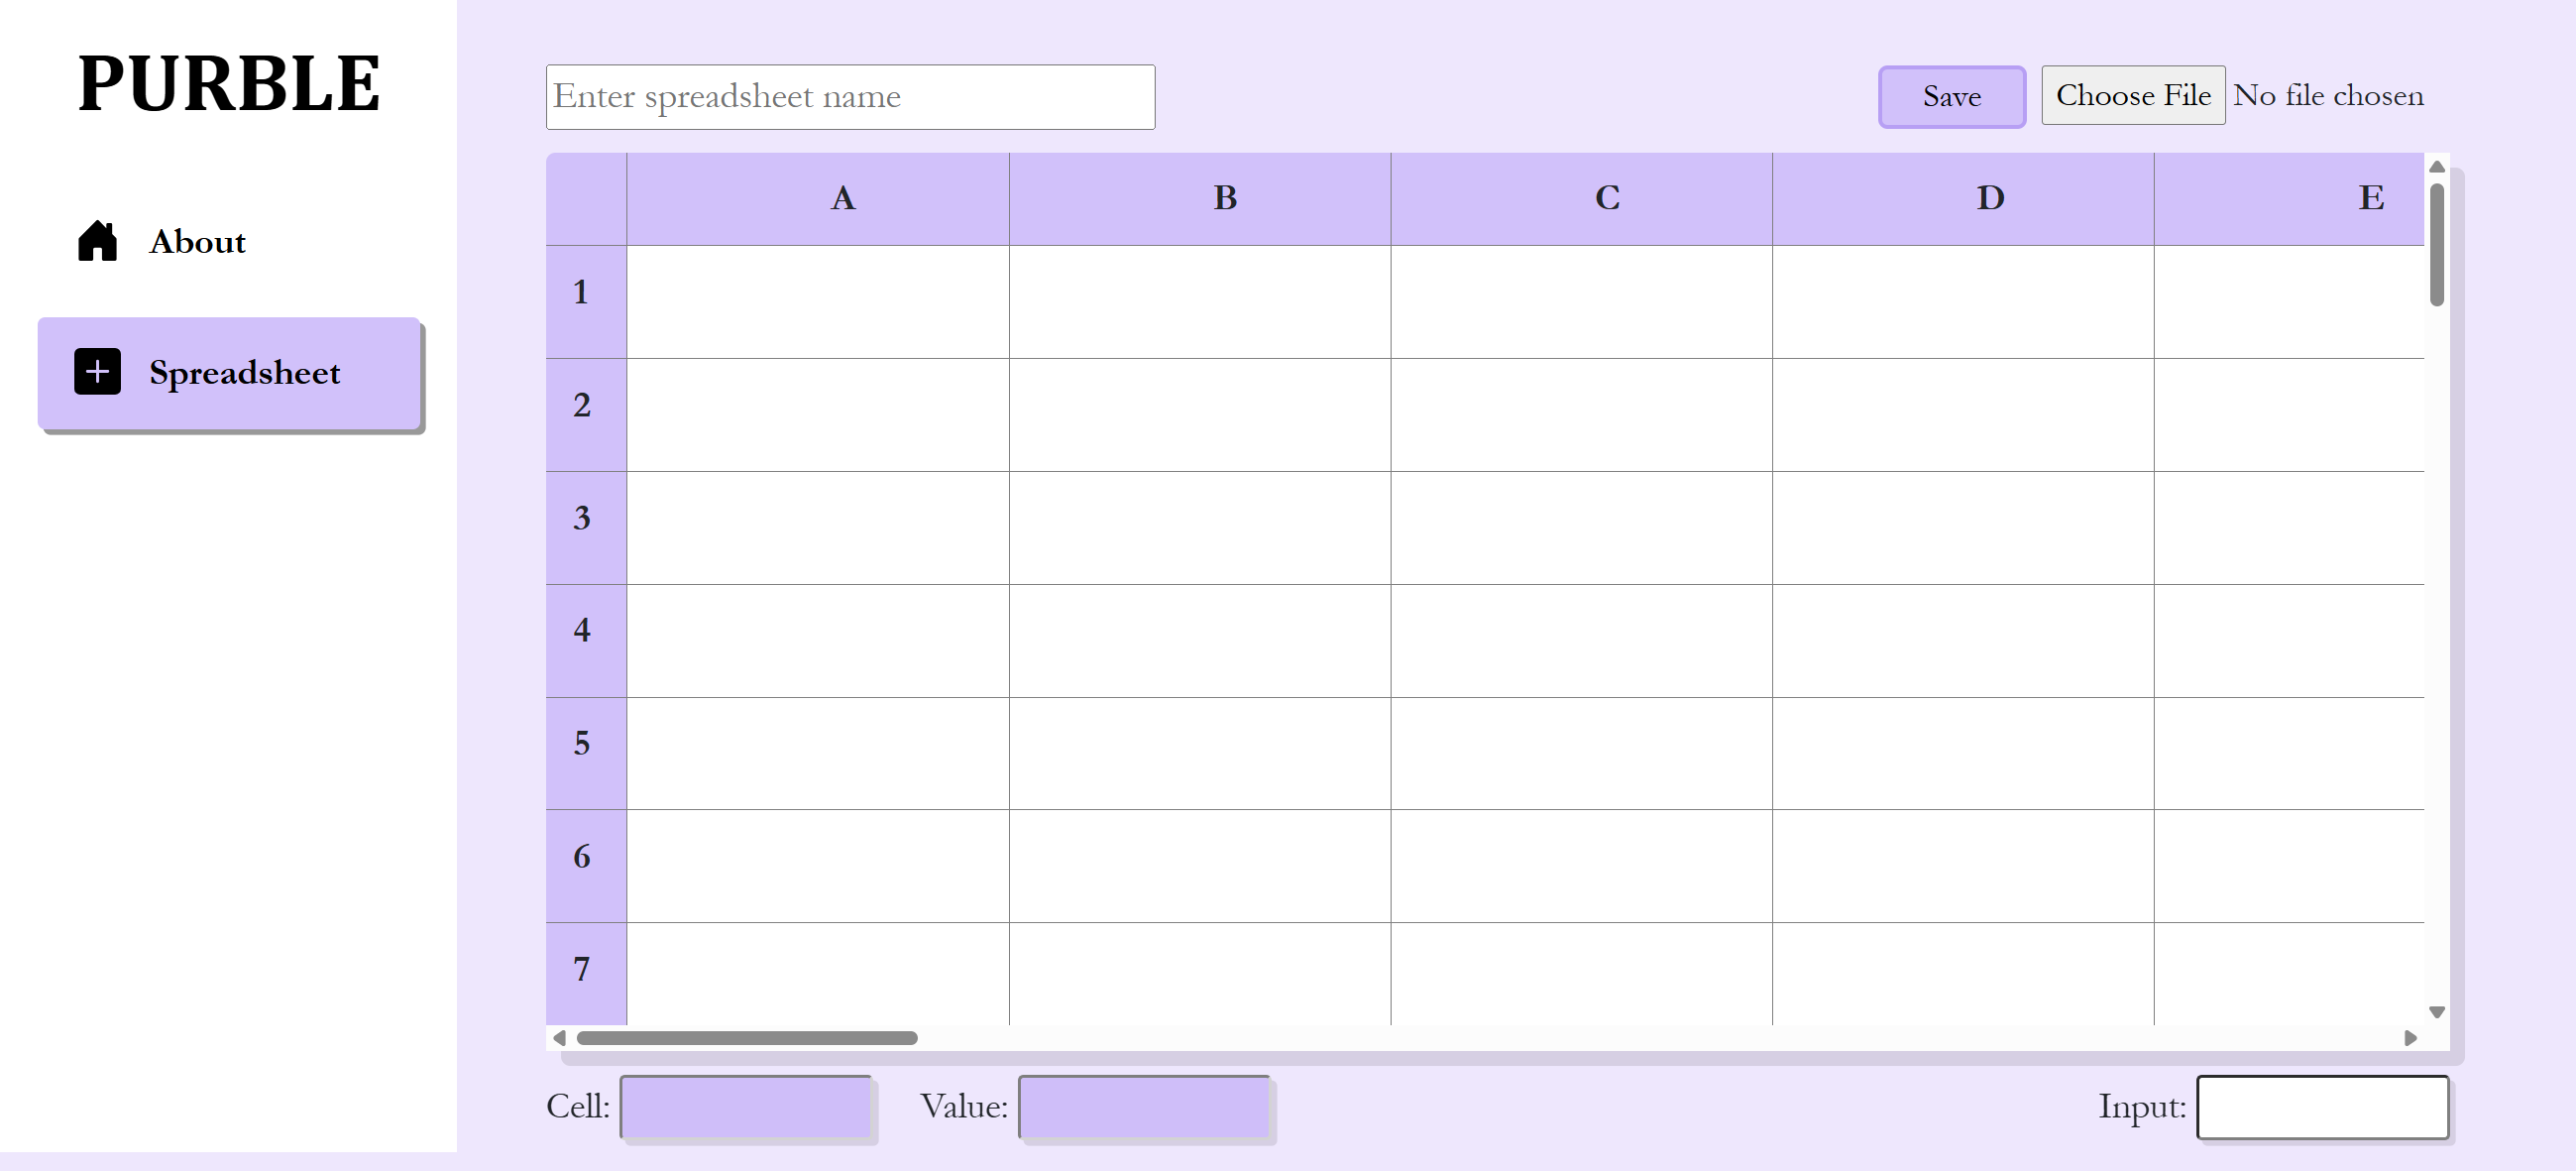
Task: Click the Cell display box
Action: 746,1107
